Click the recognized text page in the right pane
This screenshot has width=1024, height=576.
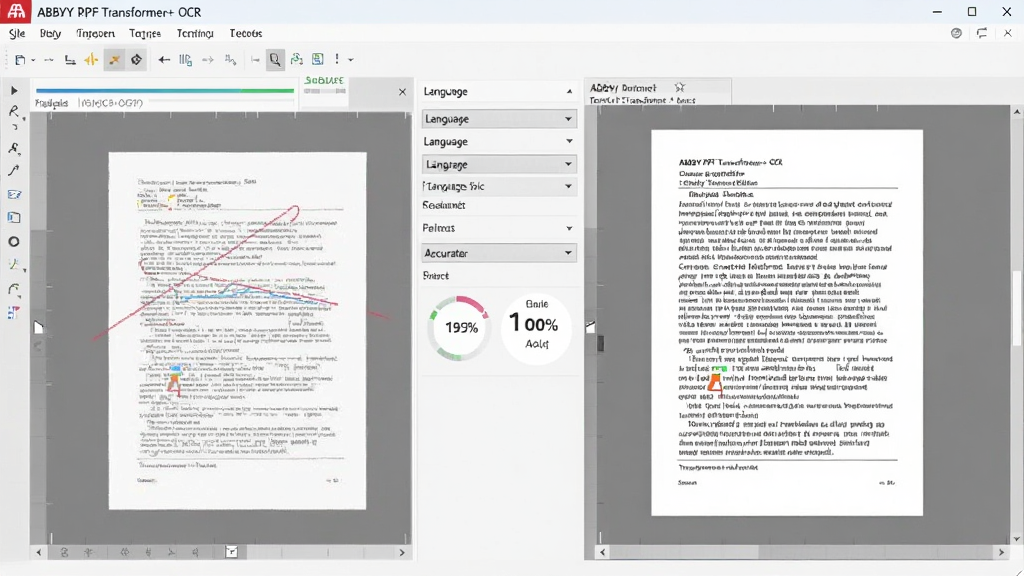[787, 323]
